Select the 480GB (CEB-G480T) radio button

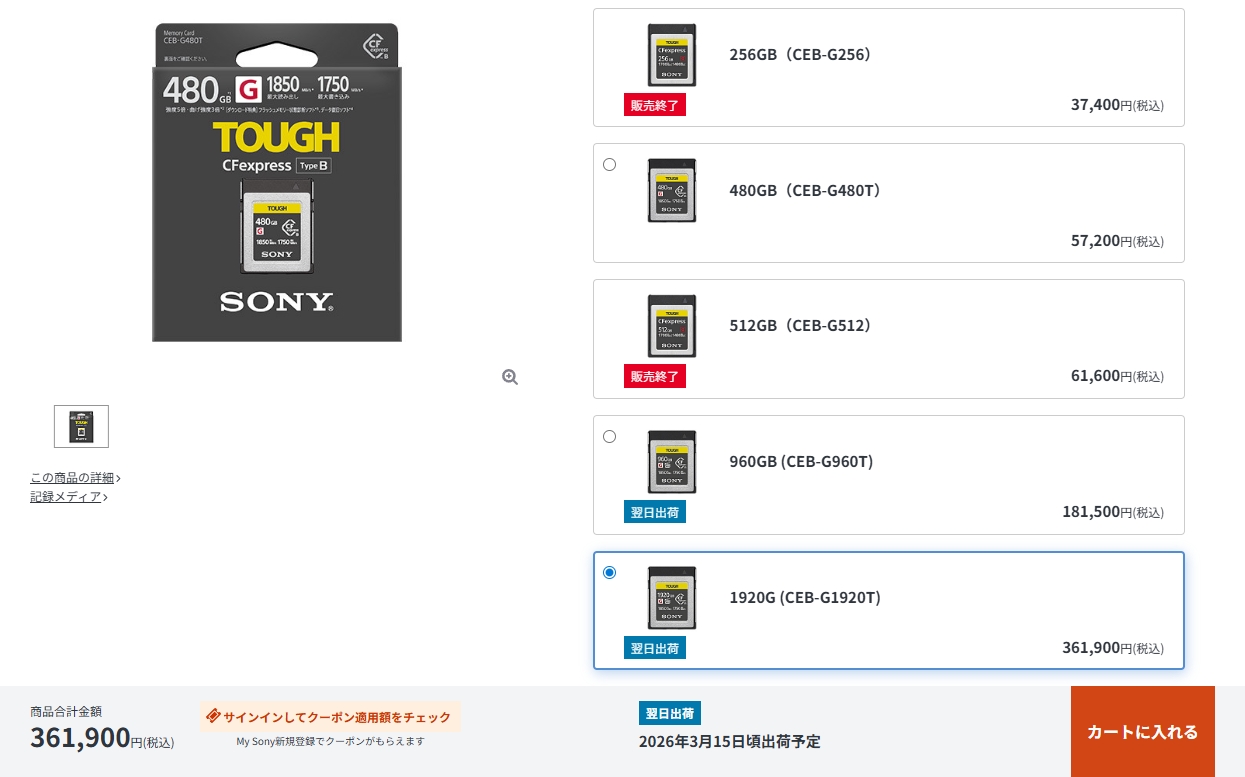point(609,164)
